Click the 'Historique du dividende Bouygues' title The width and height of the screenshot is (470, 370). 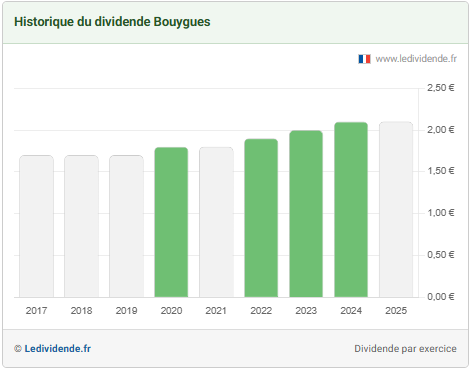[112, 22]
